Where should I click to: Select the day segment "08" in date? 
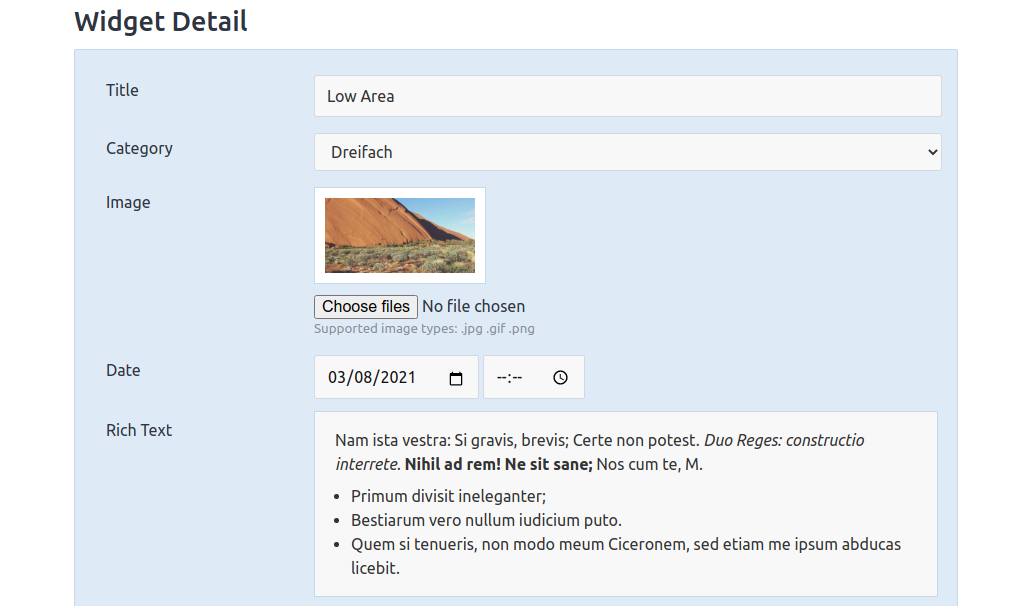pyautogui.click(x=364, y=378)
